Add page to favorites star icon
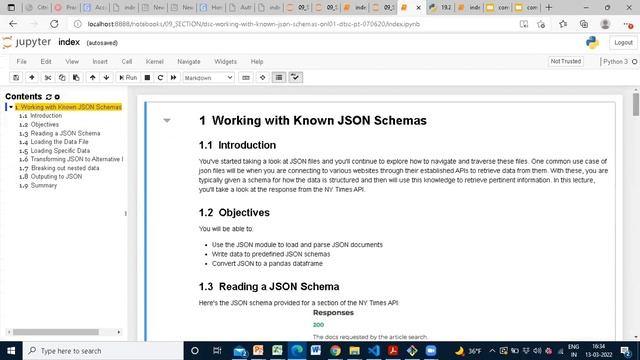 pyautogui.click(x=541, y=24)
